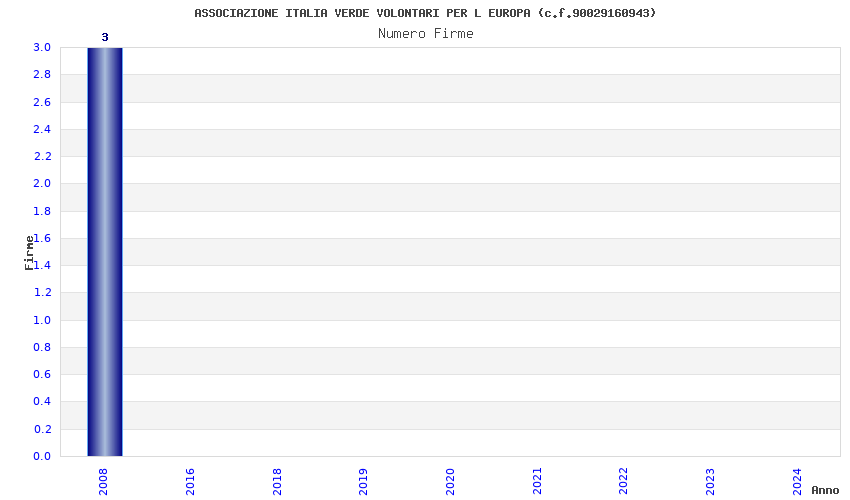Click the y-axis value 1.8
Screen dimensions: 850x500
click(42, 211)
